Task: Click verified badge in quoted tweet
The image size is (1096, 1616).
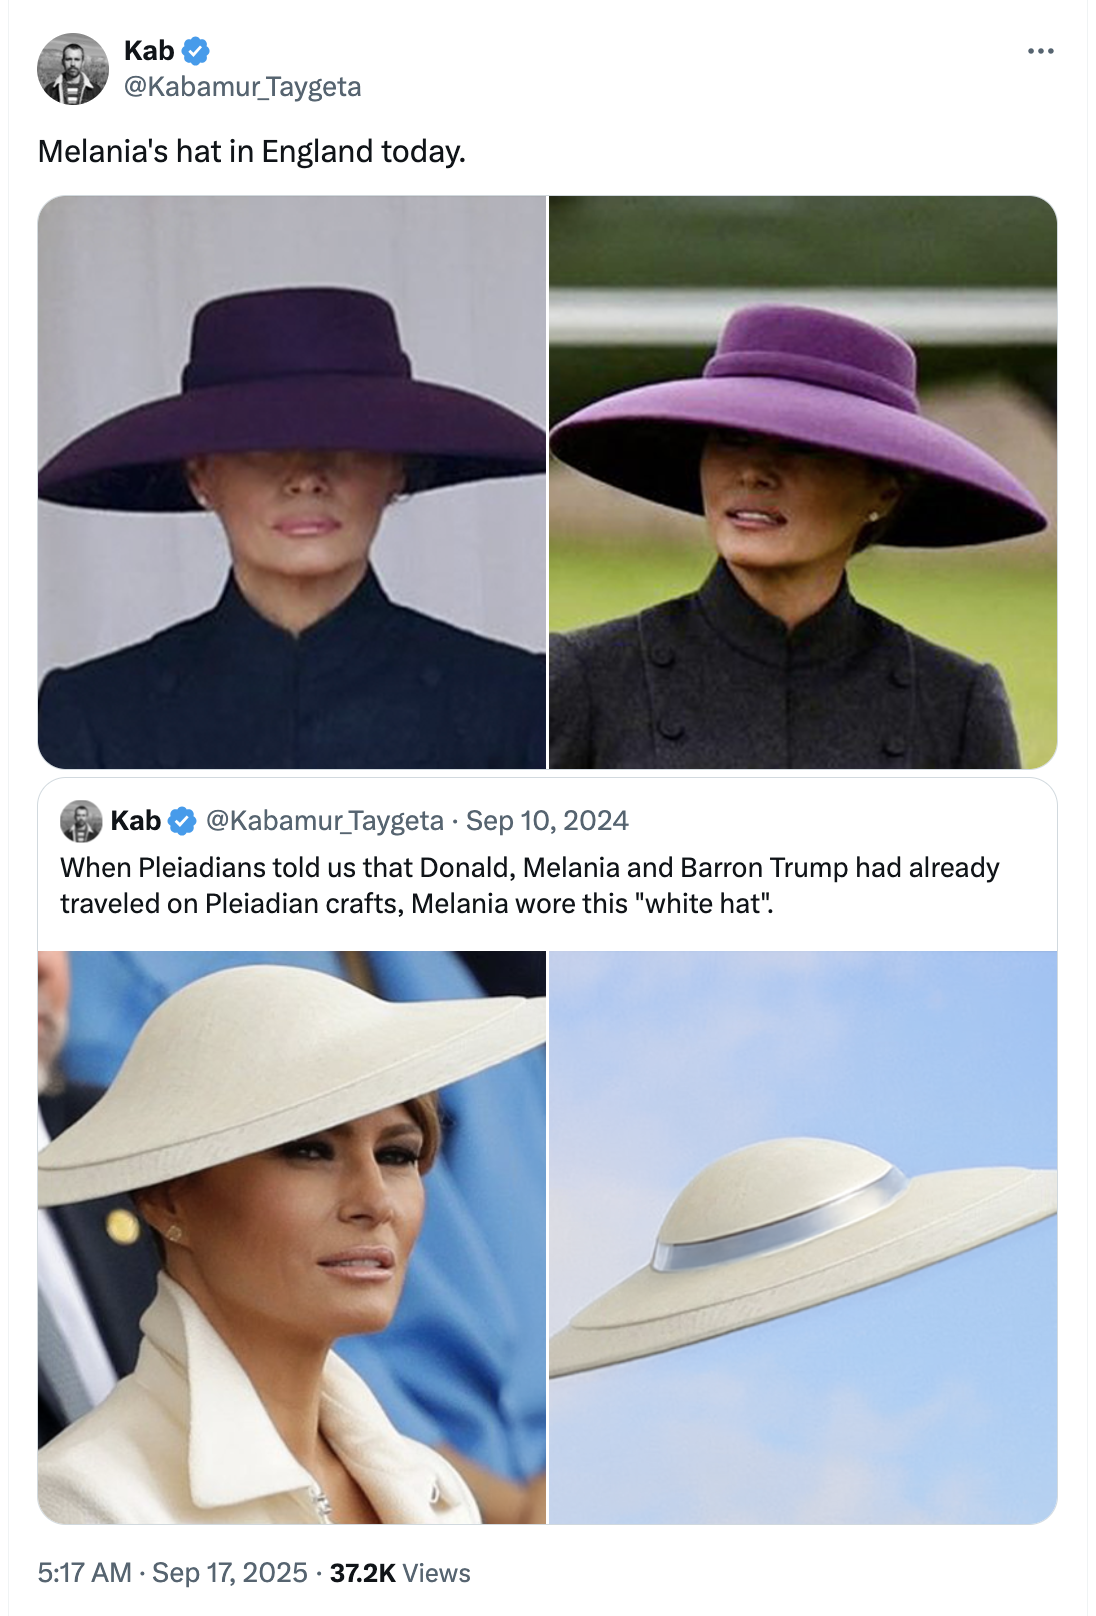Action: [182, 821]
